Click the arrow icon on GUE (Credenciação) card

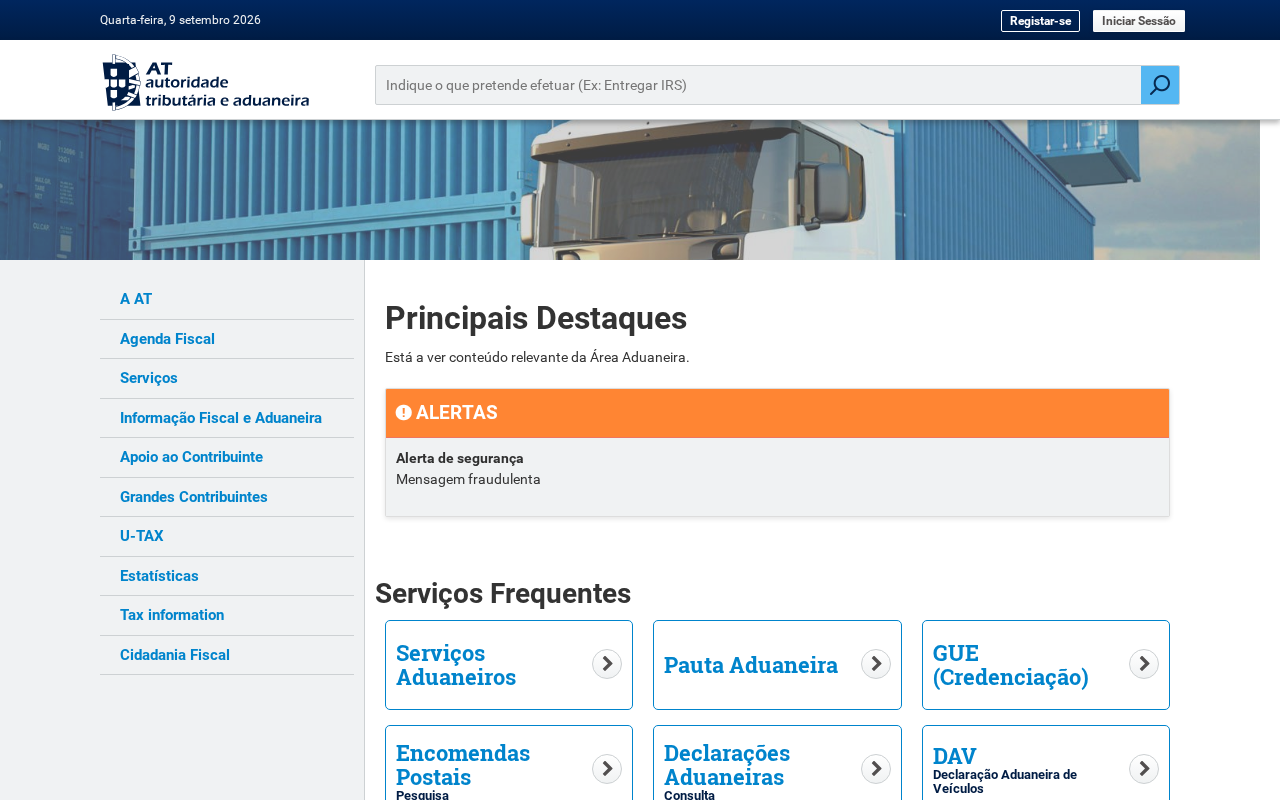[1144, 664]
